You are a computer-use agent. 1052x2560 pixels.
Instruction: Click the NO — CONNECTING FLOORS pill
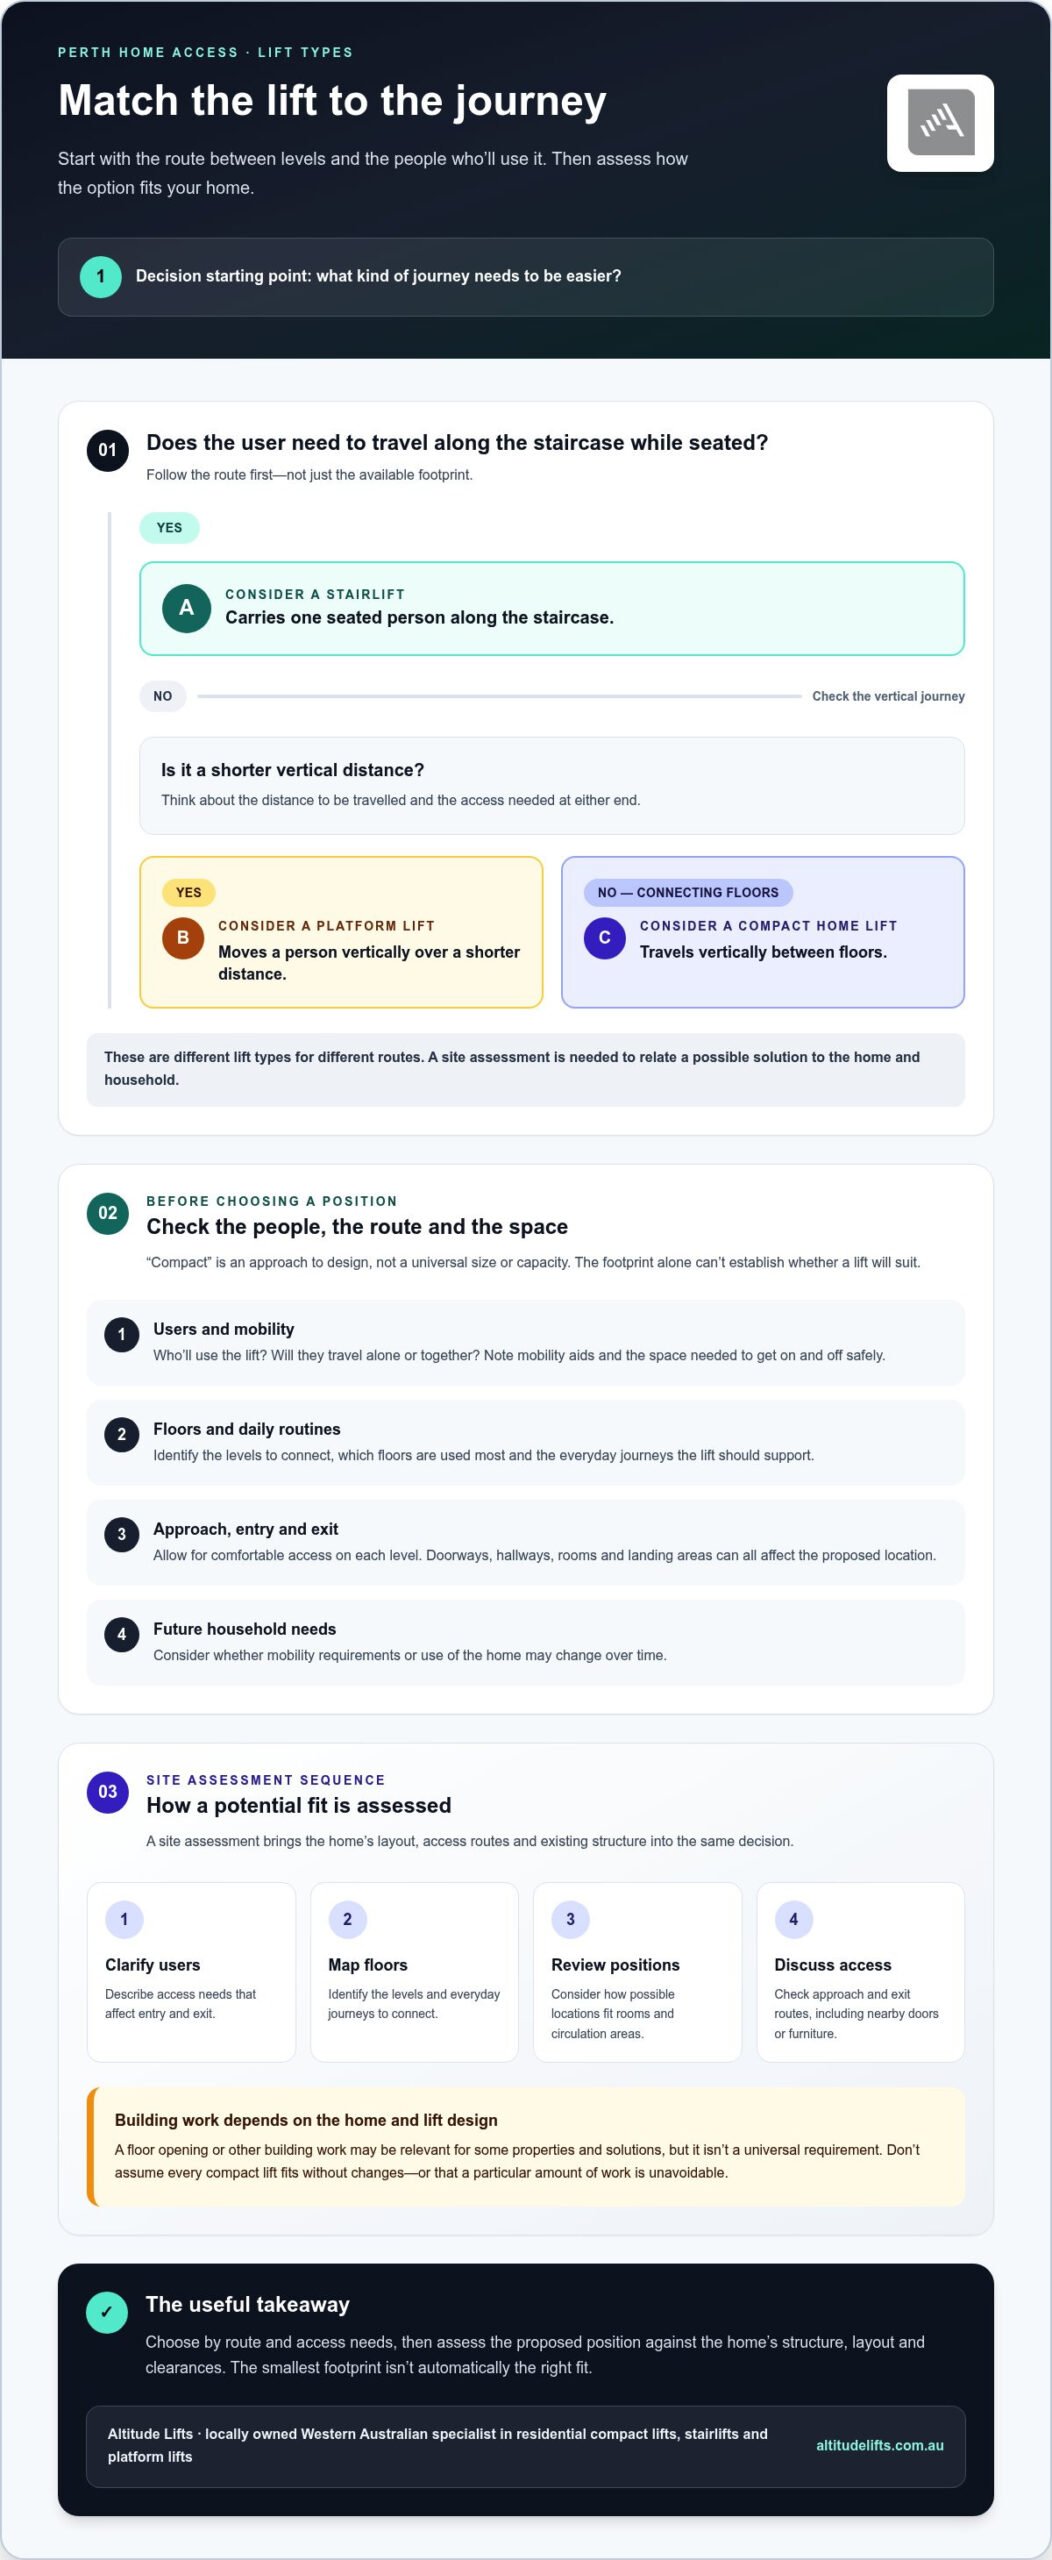(x=688, y=892)
